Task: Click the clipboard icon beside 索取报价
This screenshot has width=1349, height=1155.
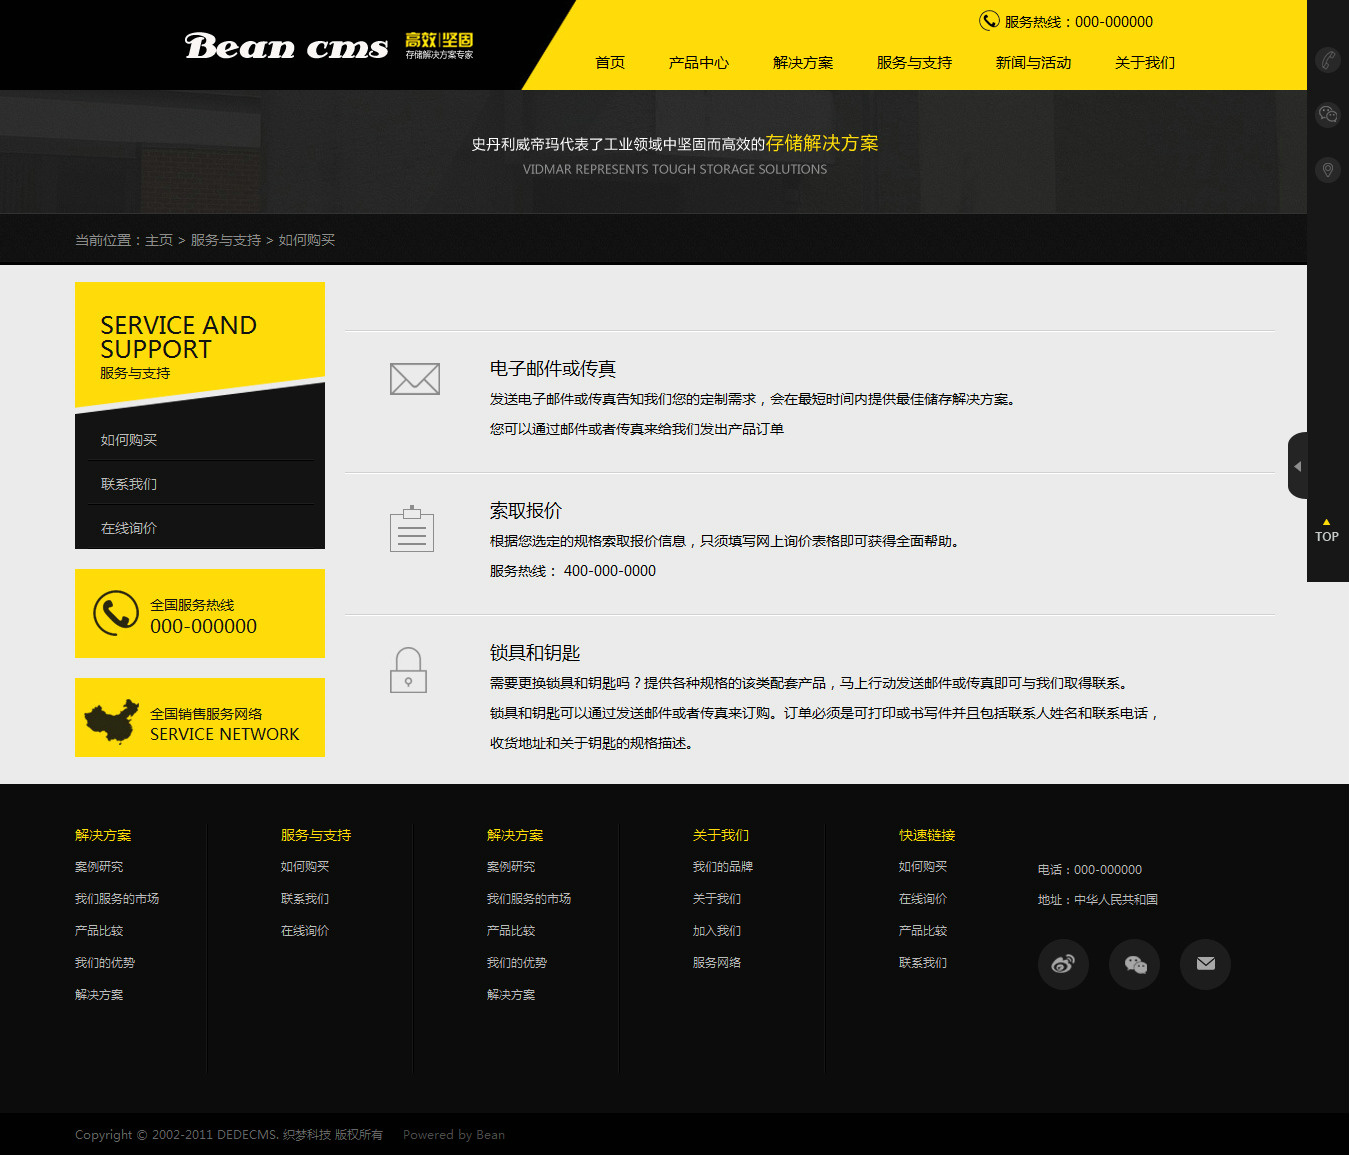Action: pos(411,529)
